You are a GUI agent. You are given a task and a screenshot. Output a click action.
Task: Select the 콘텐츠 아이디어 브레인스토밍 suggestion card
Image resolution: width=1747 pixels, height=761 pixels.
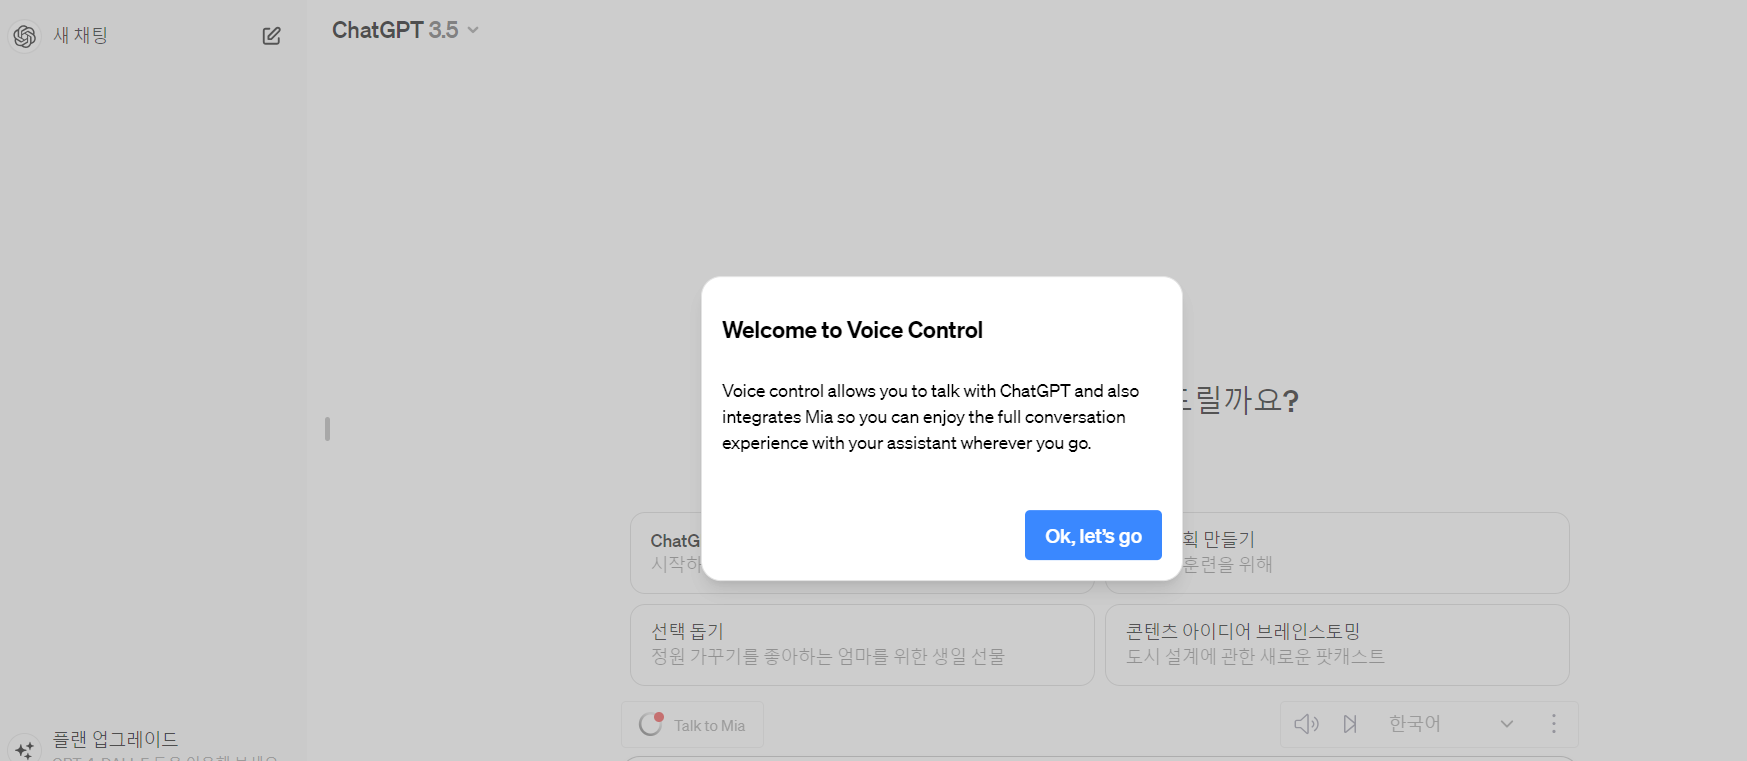tap(1337, 645)
